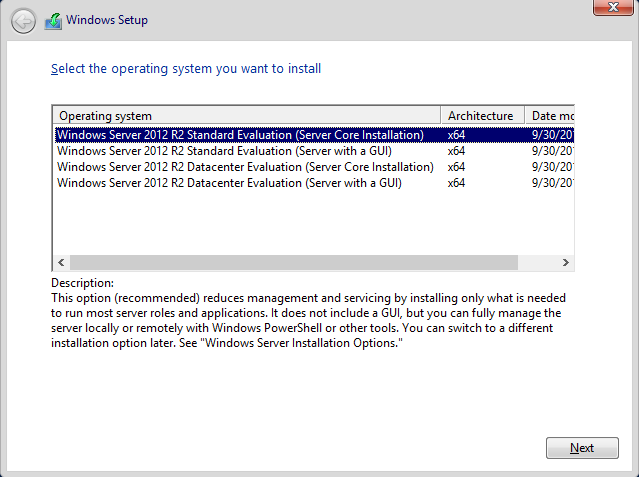
Task: Click the Windows Setup title bar icon
Action: coord(52,20)
